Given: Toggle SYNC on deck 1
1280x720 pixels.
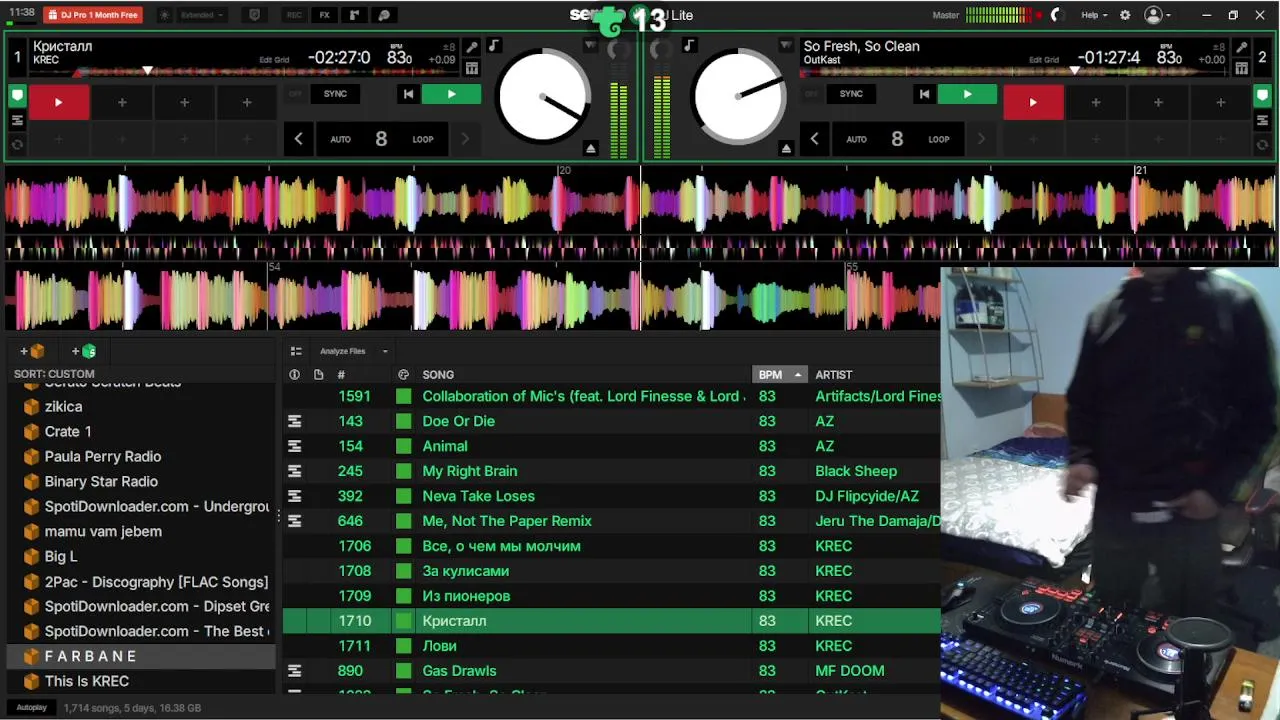Looking at the screenshot, I should click(x=335, y=94).
